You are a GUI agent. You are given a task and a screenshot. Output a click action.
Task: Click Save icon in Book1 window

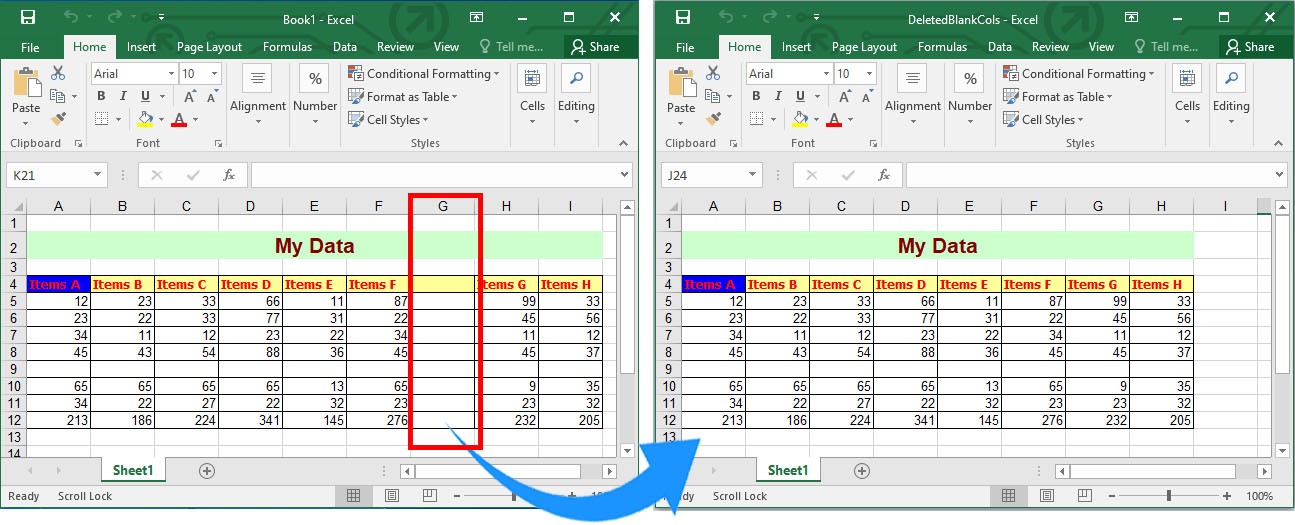point(27,18)
